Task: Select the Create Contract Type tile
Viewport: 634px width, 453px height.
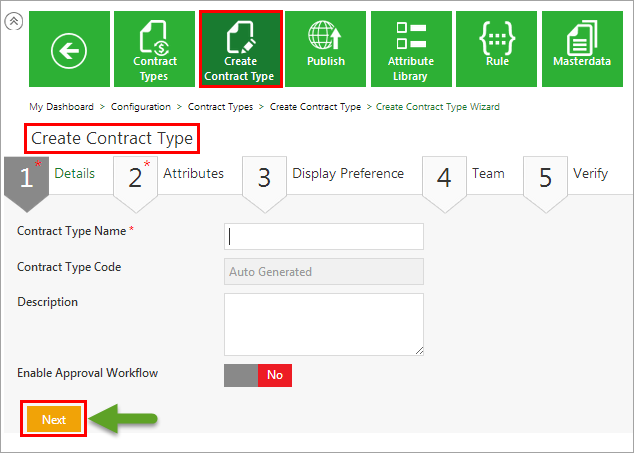Action: [240, 50]
